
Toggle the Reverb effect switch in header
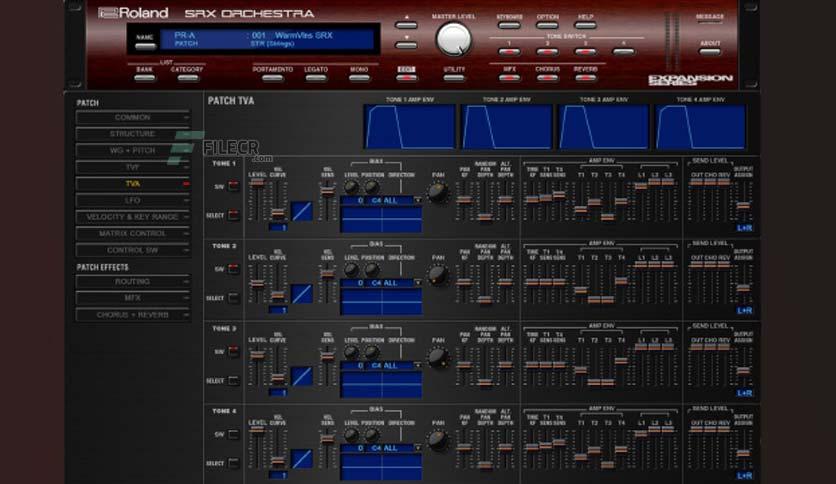click(585, 78)
